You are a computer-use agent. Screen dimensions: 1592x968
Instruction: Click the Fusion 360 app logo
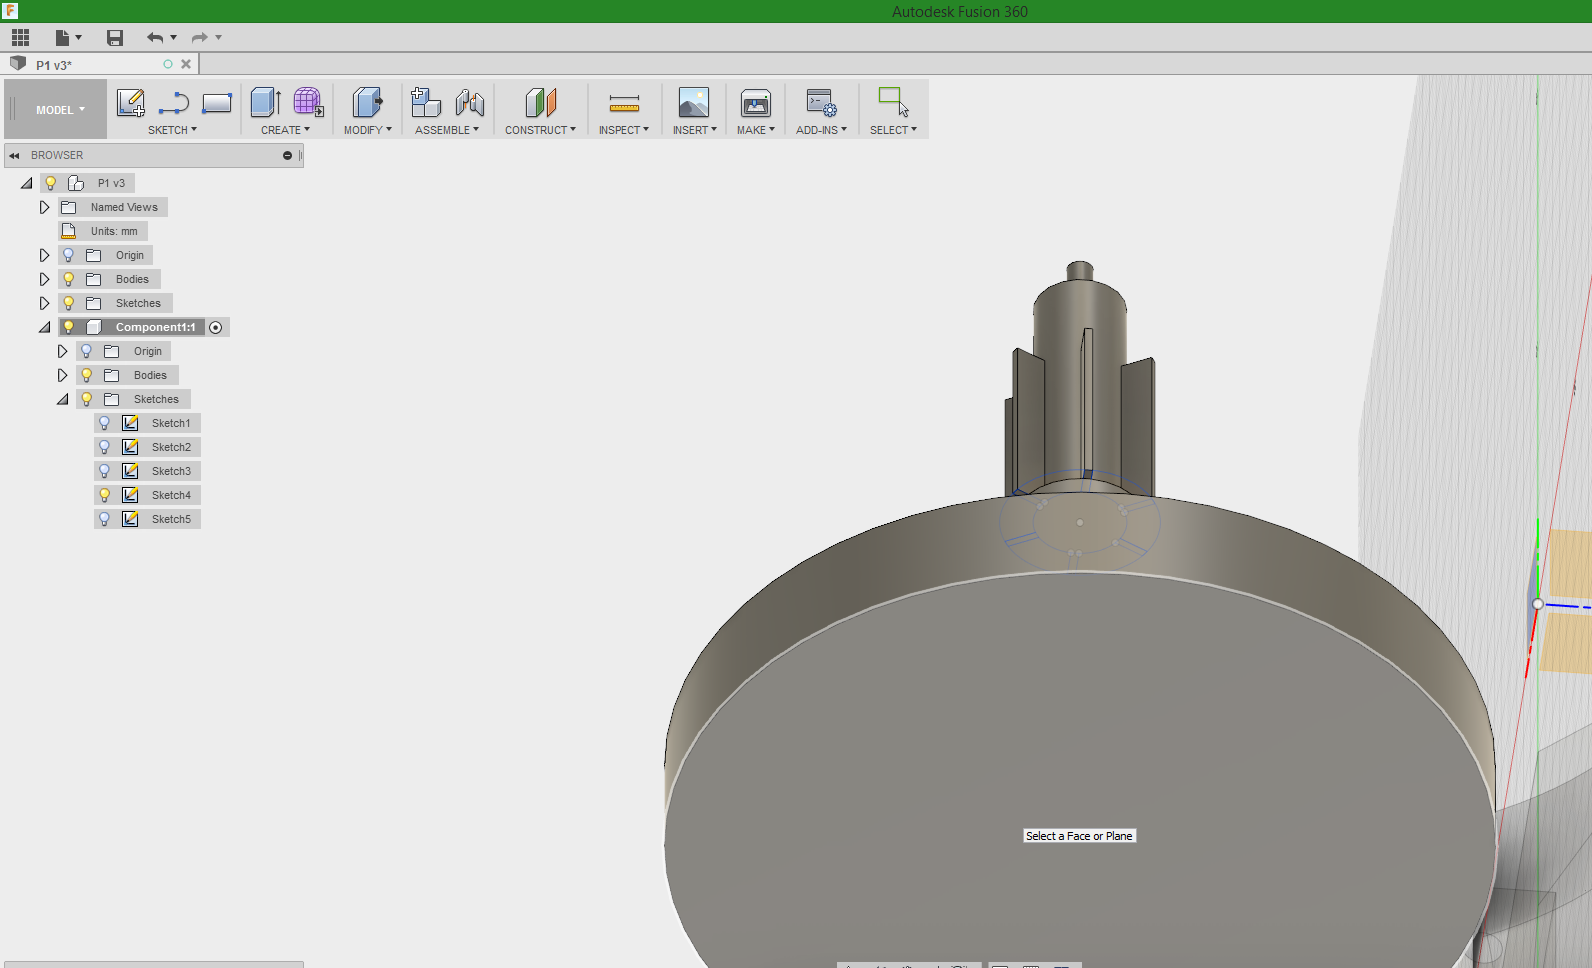point(10,11)
